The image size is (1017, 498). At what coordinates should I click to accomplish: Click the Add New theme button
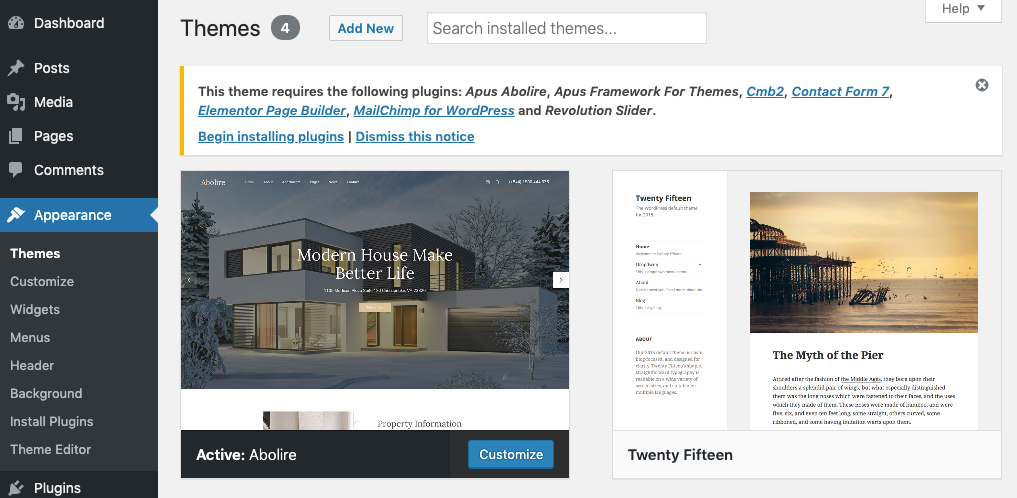366,29
